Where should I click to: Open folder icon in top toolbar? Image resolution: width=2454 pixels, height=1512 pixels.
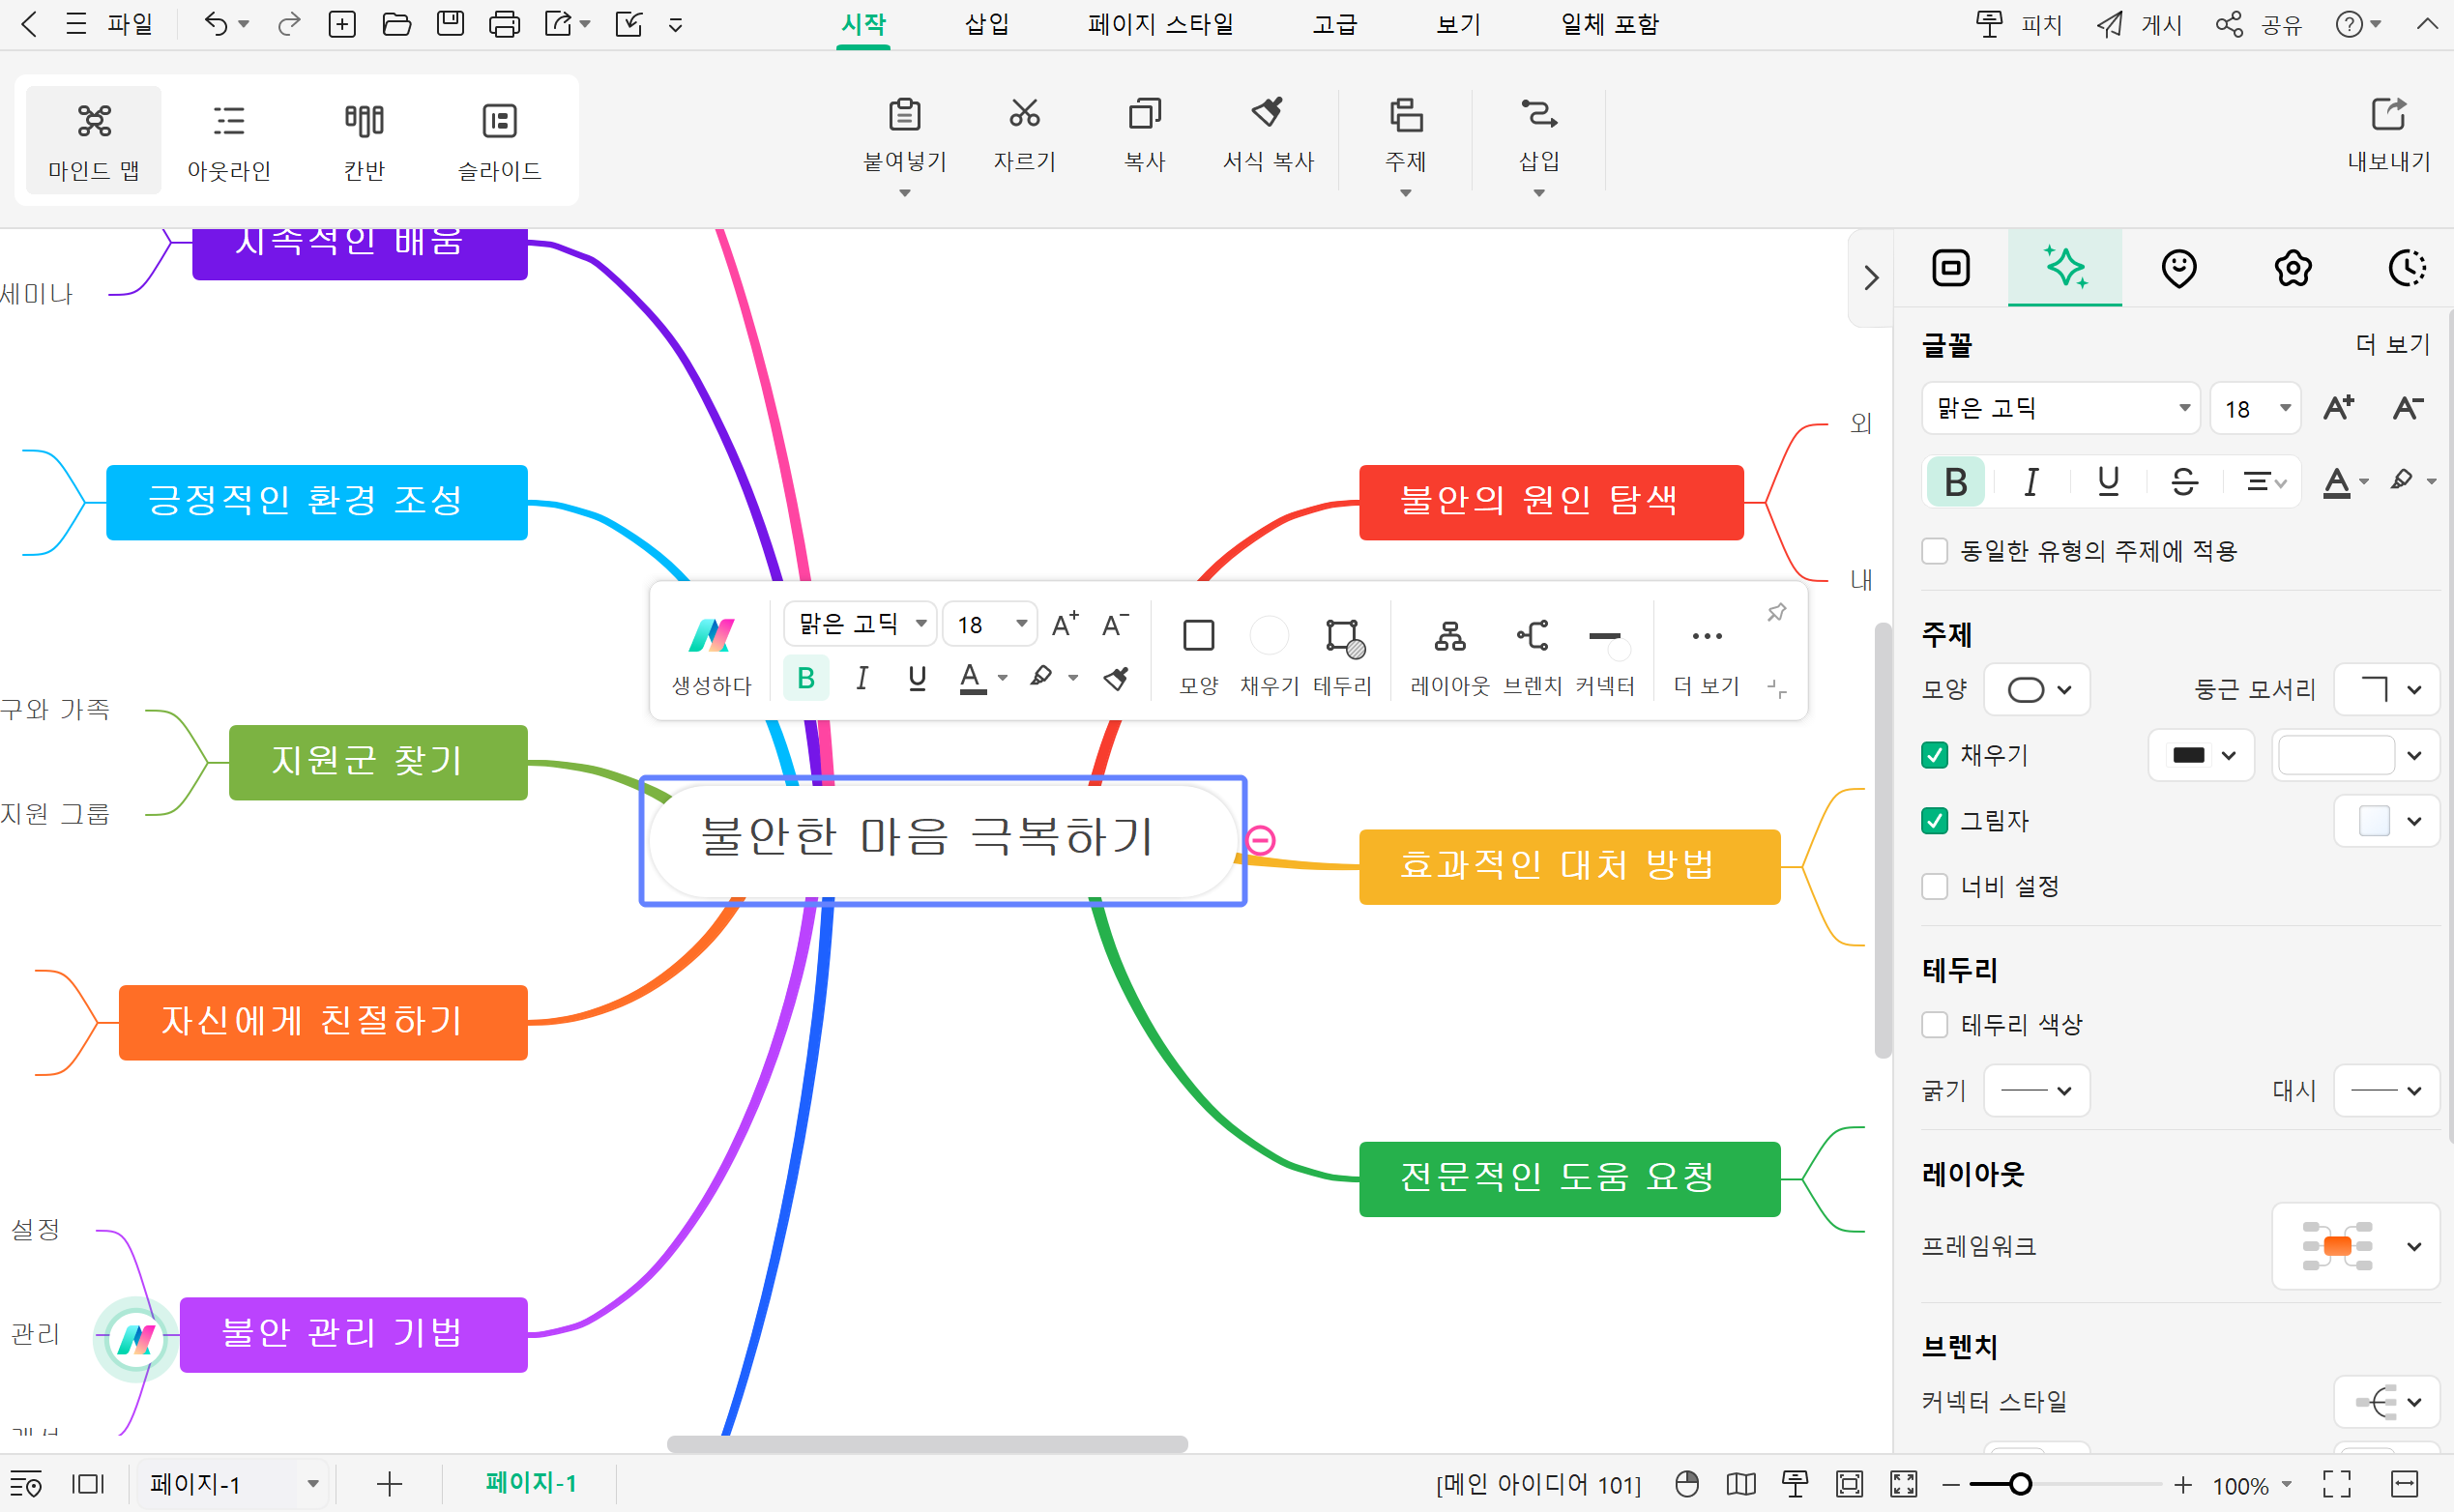[x=396, y=24]
